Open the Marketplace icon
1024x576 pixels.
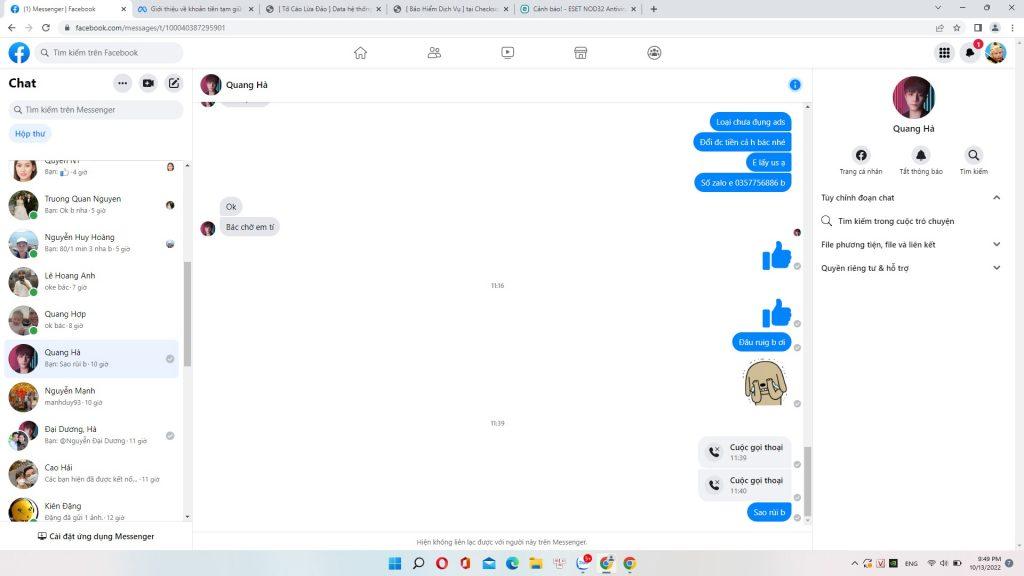click(x=580, y=53)
